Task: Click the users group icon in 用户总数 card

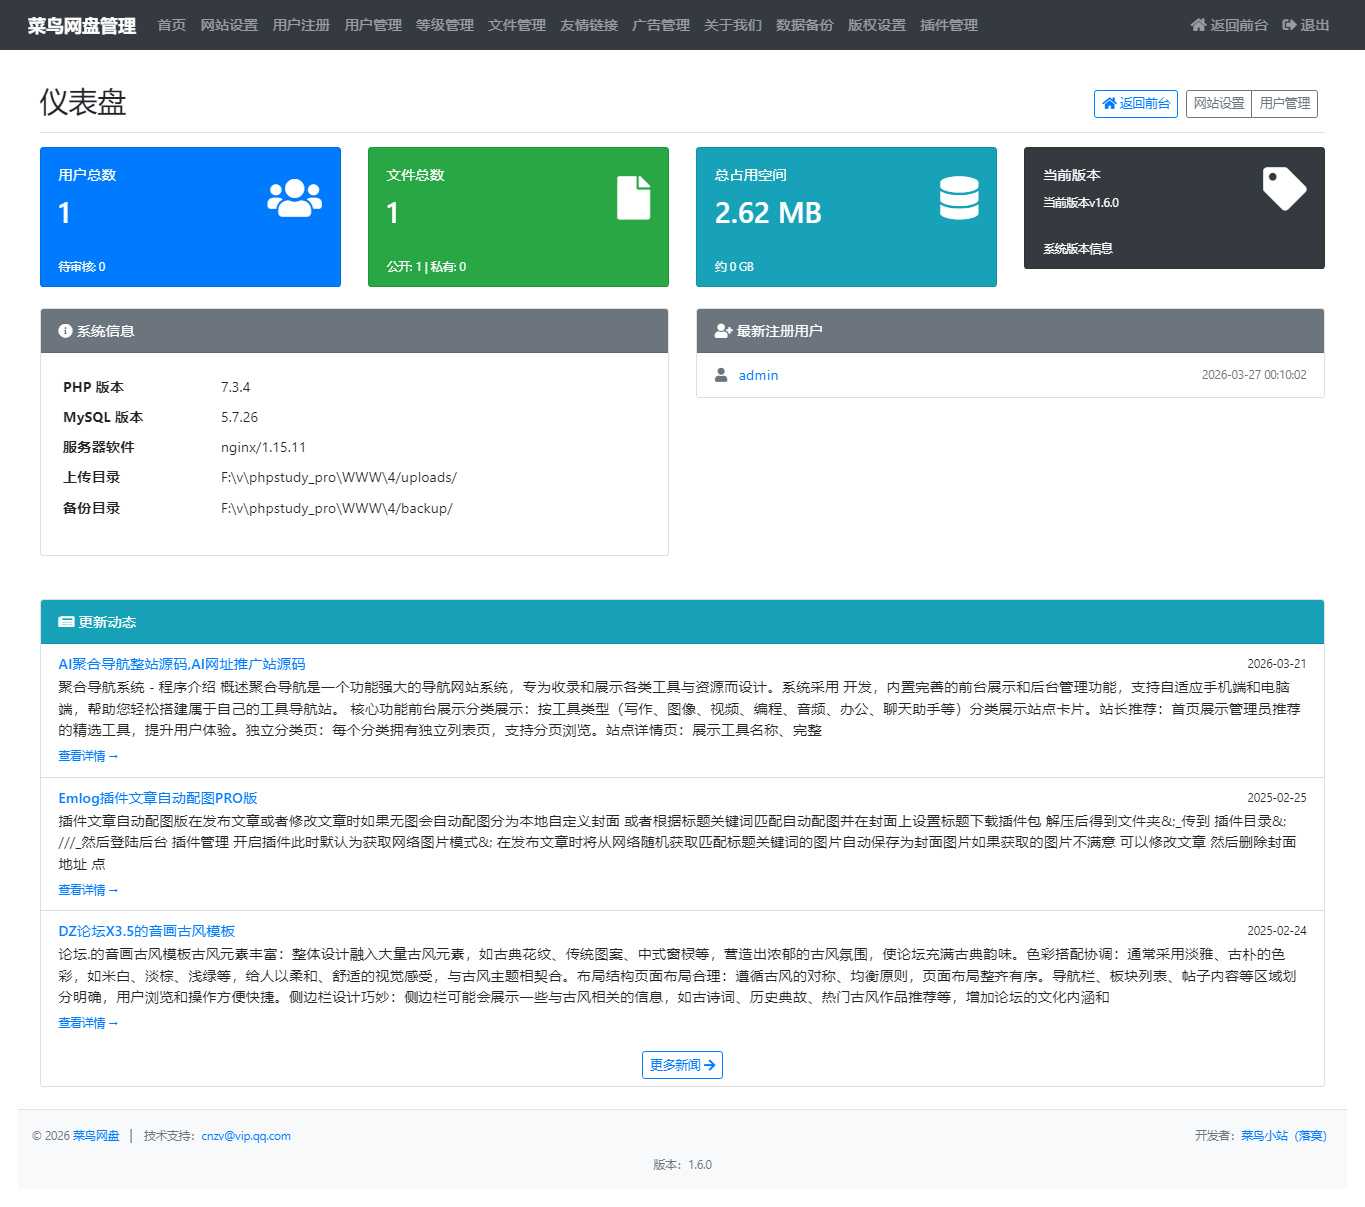Action: [x=294, y=198]
